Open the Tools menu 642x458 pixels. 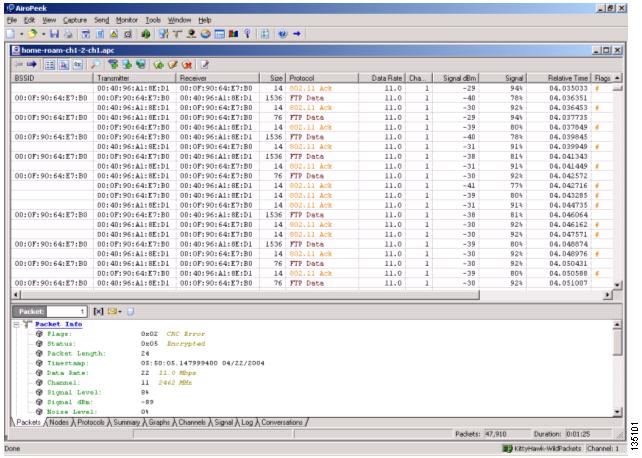(153, 20)
